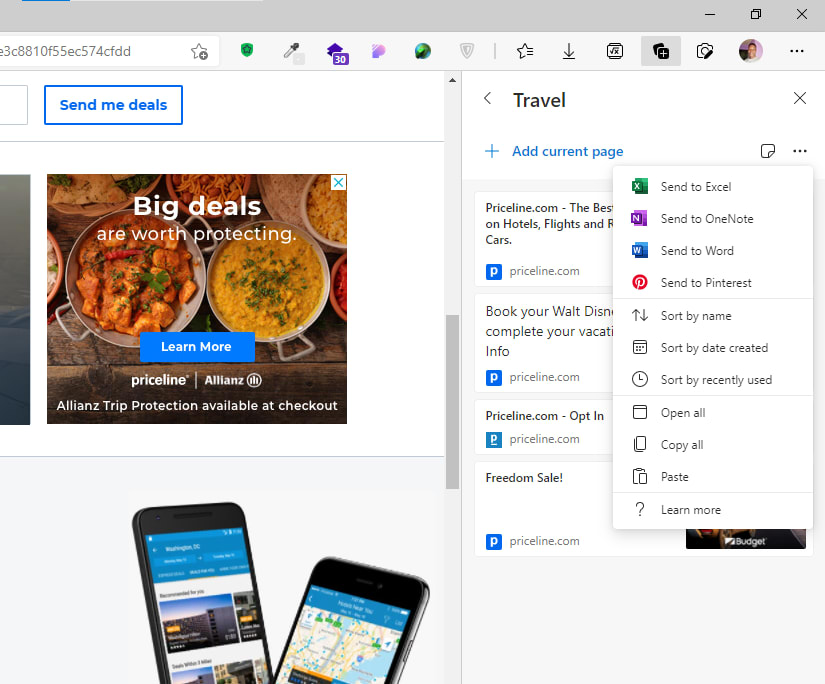Select Open all in menu
Screen dimensions: 825x684
click(x=713, y=413)
